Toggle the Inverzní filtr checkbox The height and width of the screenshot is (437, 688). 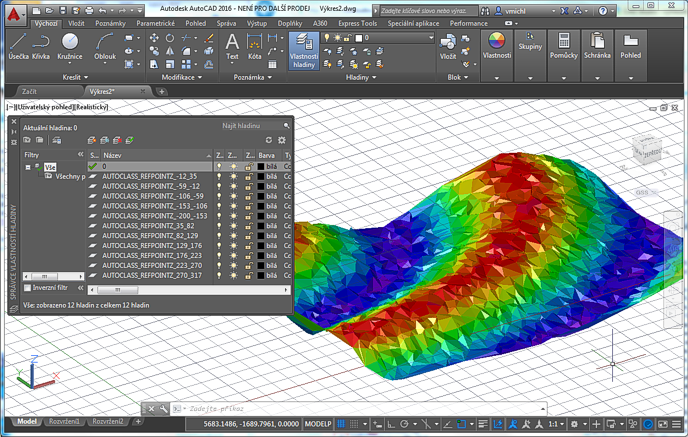pos(27,288)
